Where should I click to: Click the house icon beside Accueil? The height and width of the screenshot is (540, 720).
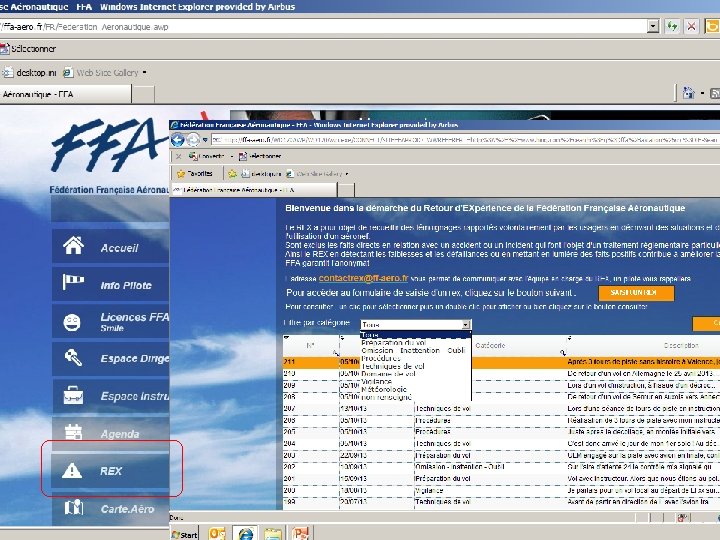coord(73,246)
